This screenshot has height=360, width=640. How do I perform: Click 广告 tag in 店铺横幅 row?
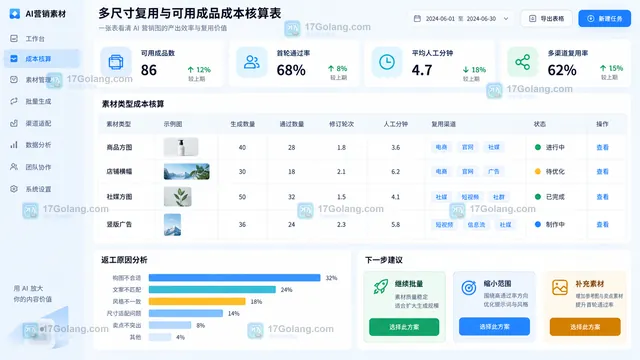click(493, 171)
